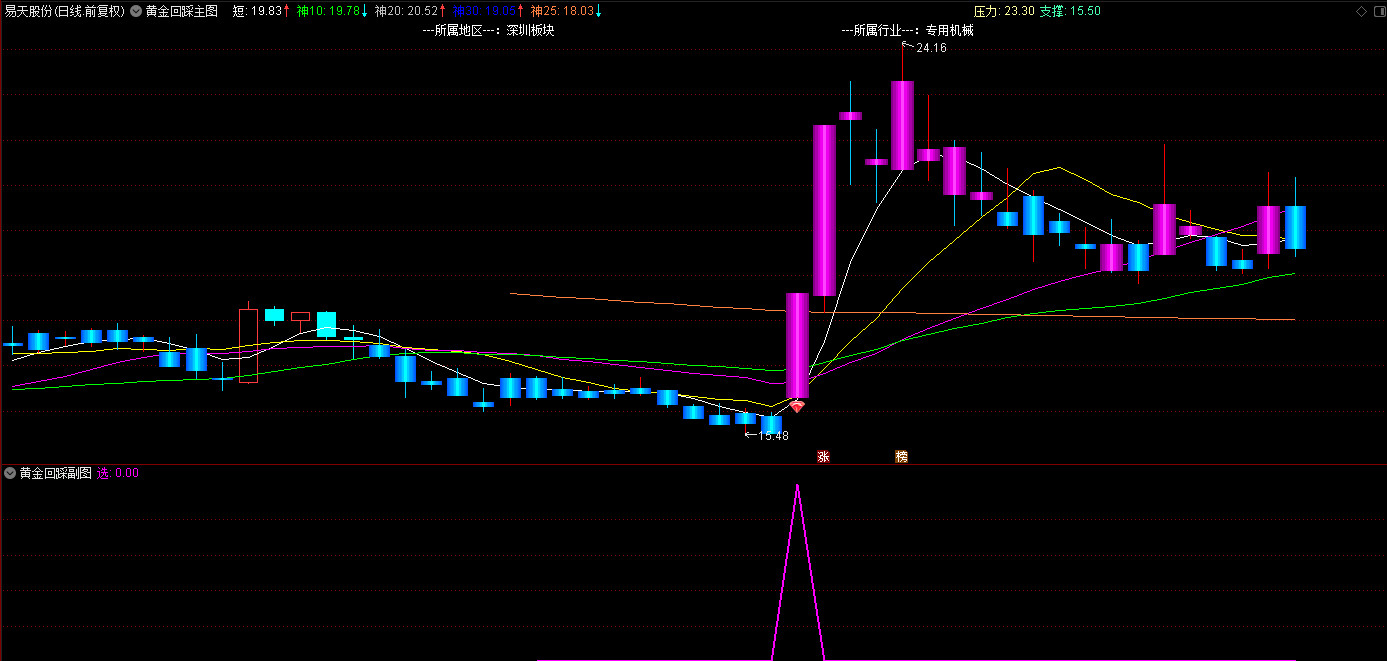Click the diamond icon at top right
This screenshot has height=661, width=1387.
[1361, 11]
